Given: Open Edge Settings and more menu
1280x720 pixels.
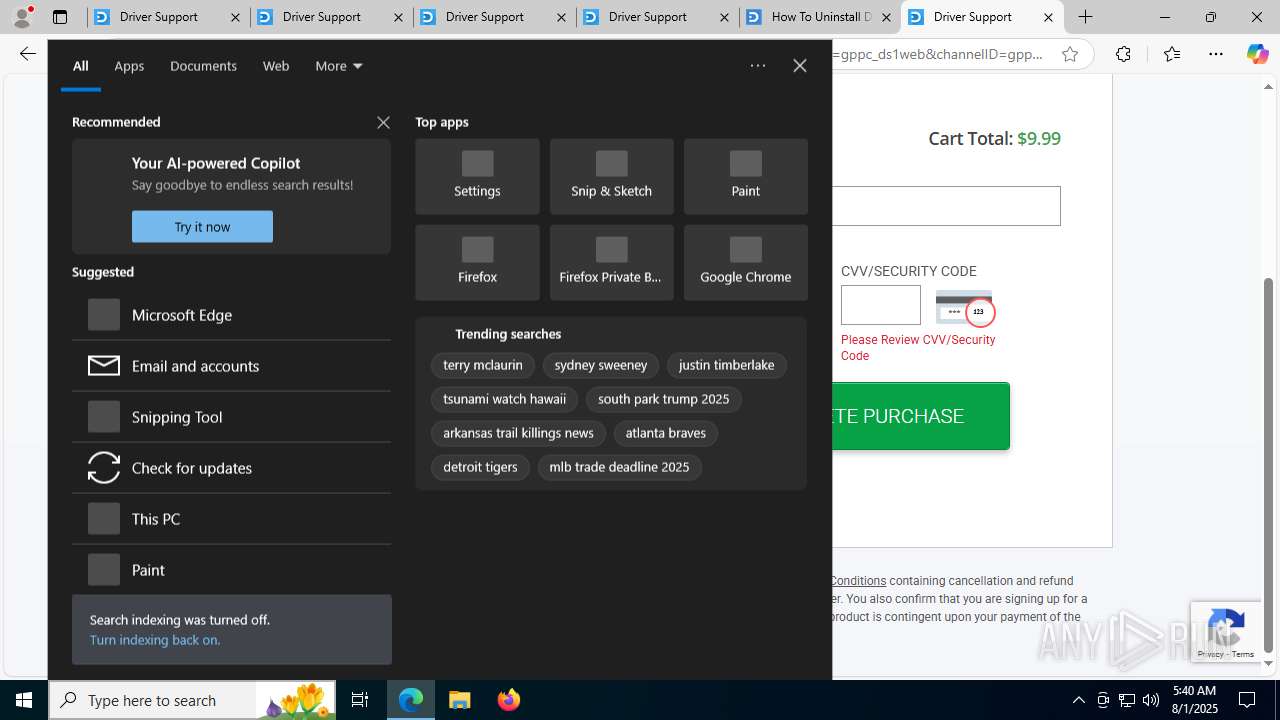Looking at the screenshot, I should click(1216, 54).
